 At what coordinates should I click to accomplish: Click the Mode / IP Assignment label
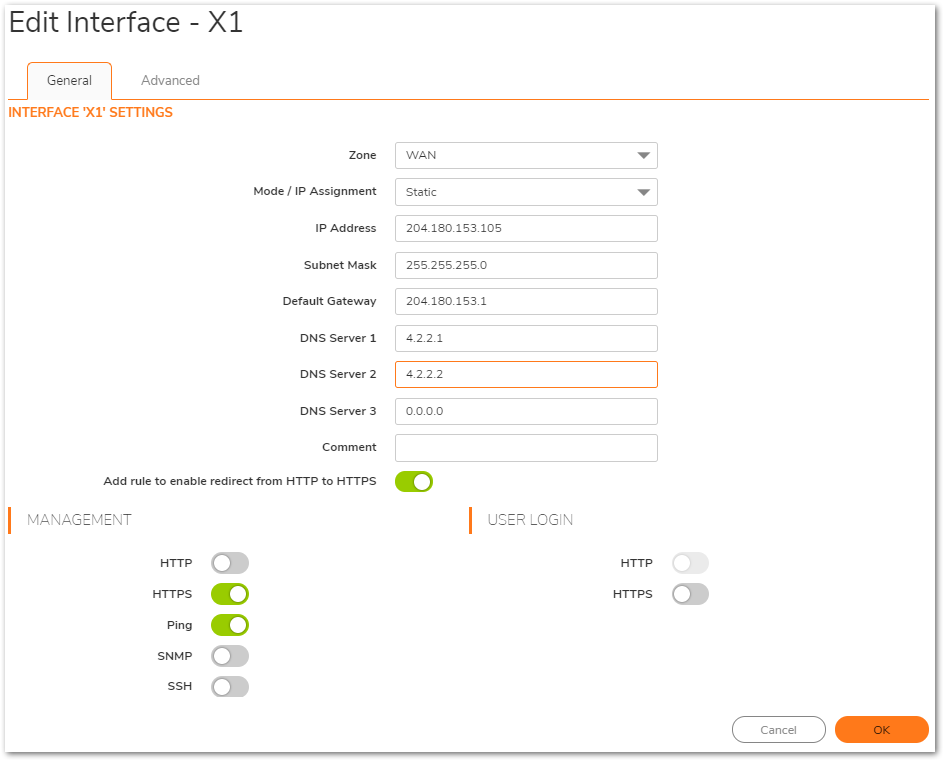pos(315,191)
